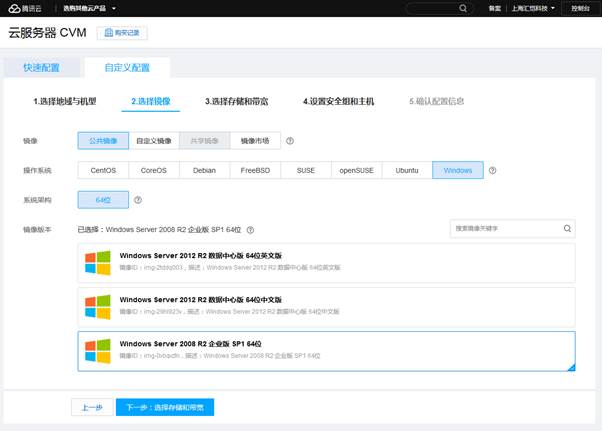Screen dimensions: 602x431
Task: Click help icon beside the Windows option
Action: [493, 171]
